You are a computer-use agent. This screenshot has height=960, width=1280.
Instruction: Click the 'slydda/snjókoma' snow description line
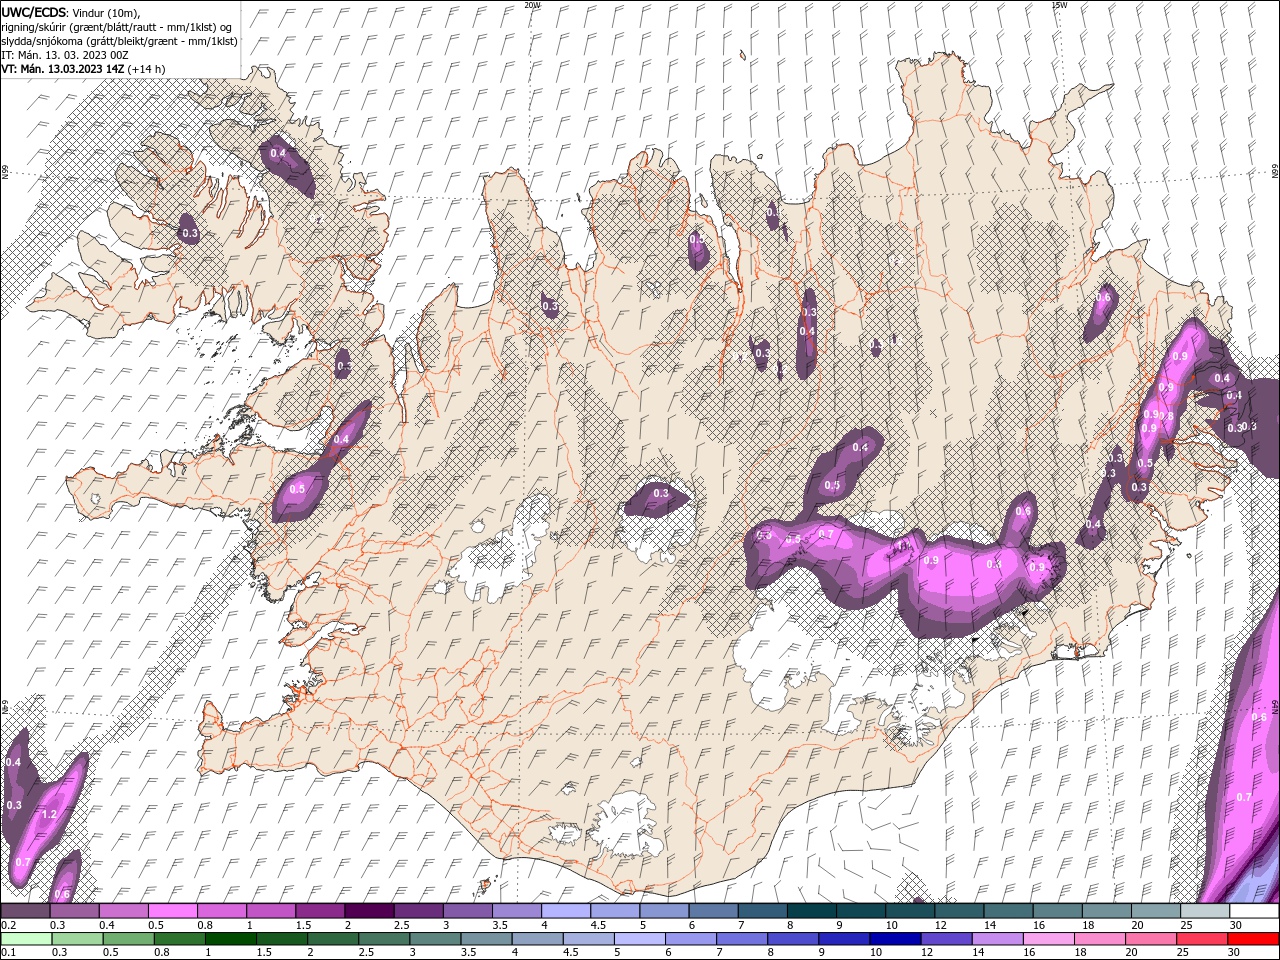119,41
